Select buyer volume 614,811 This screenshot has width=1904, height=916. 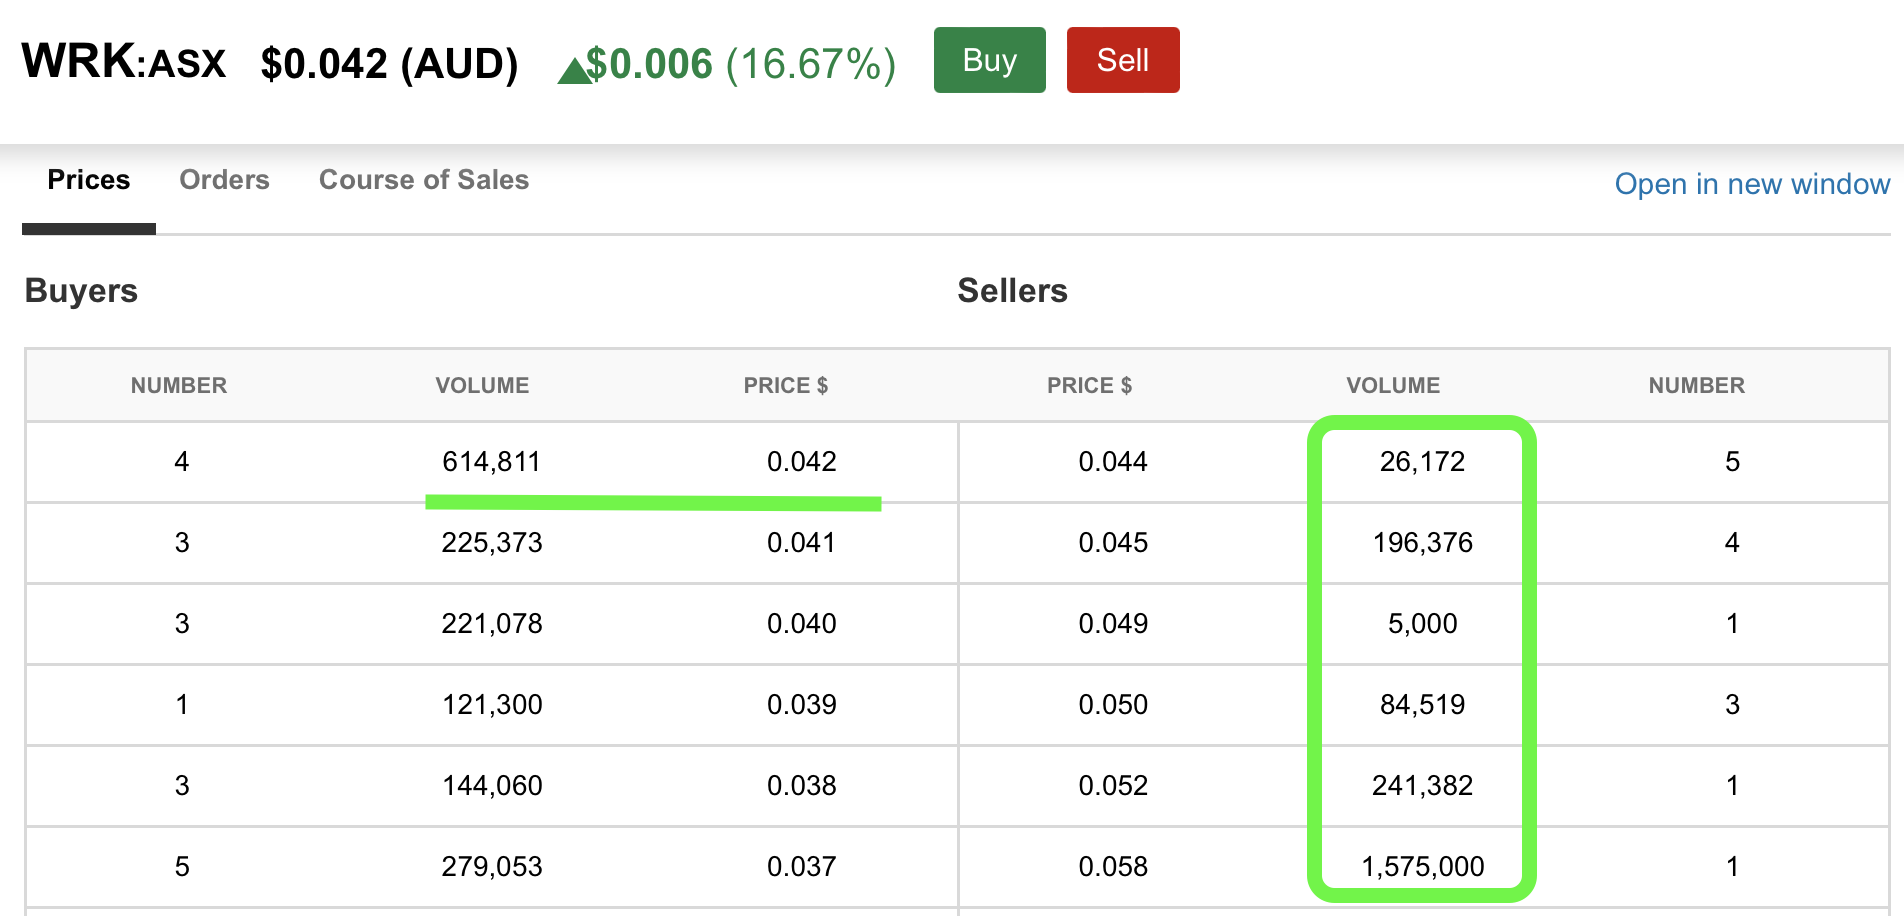pos(491,462)
